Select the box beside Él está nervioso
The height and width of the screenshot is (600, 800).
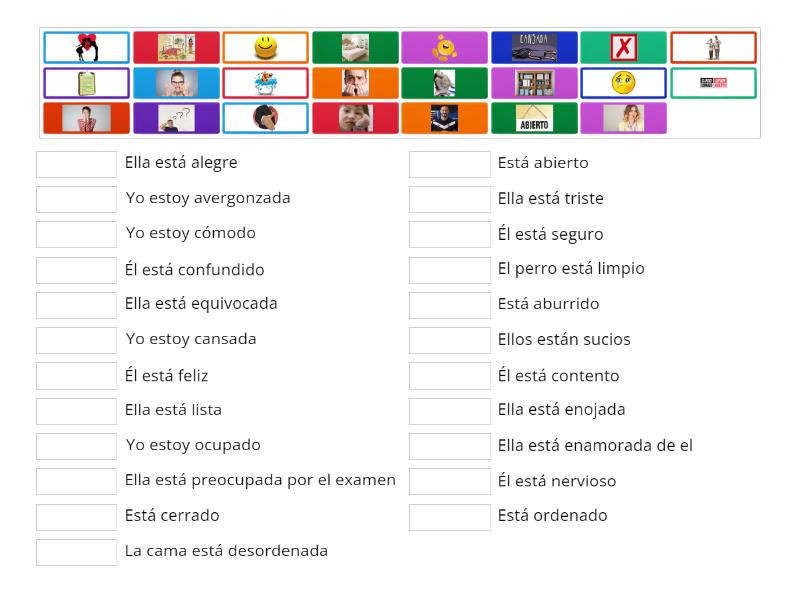point(449,482)
